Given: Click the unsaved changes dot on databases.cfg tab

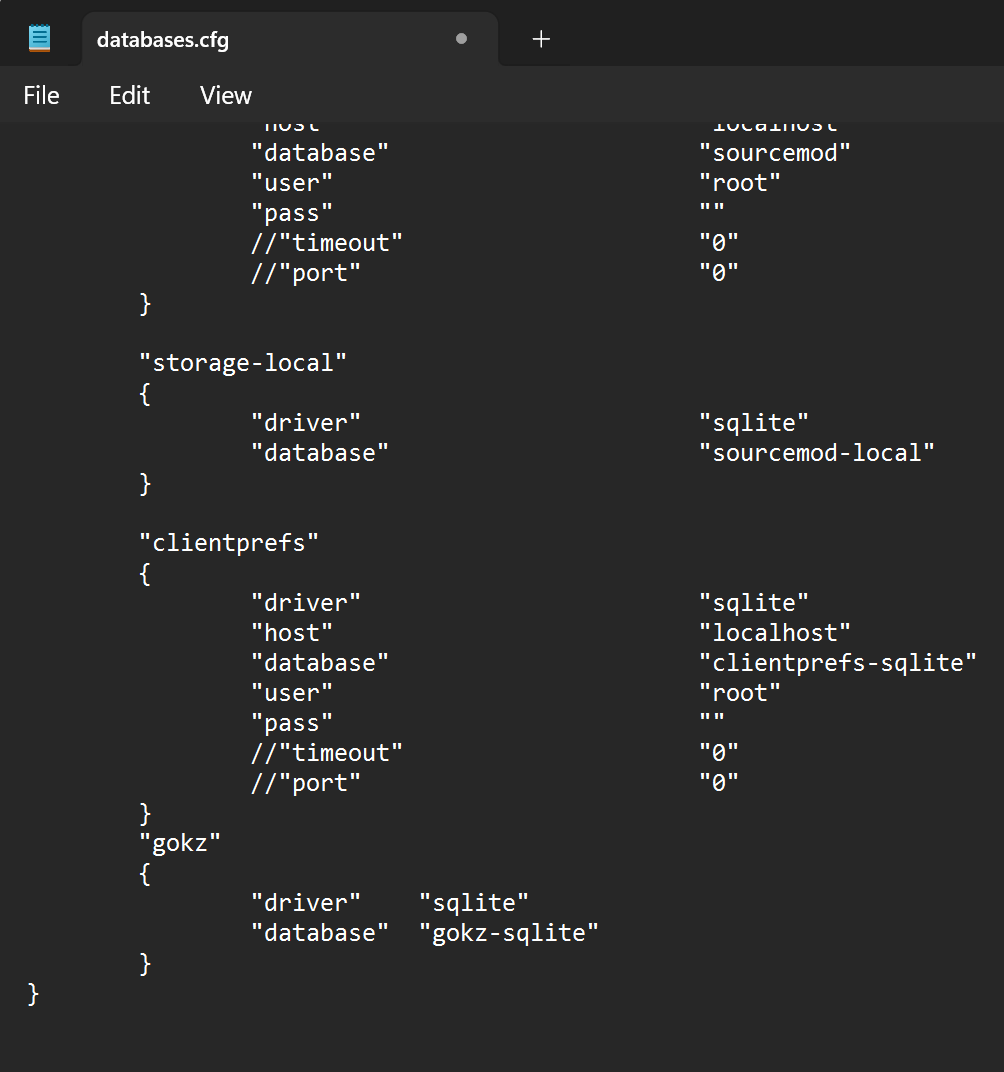Looking at the screenshot, I should coord(461,40).
